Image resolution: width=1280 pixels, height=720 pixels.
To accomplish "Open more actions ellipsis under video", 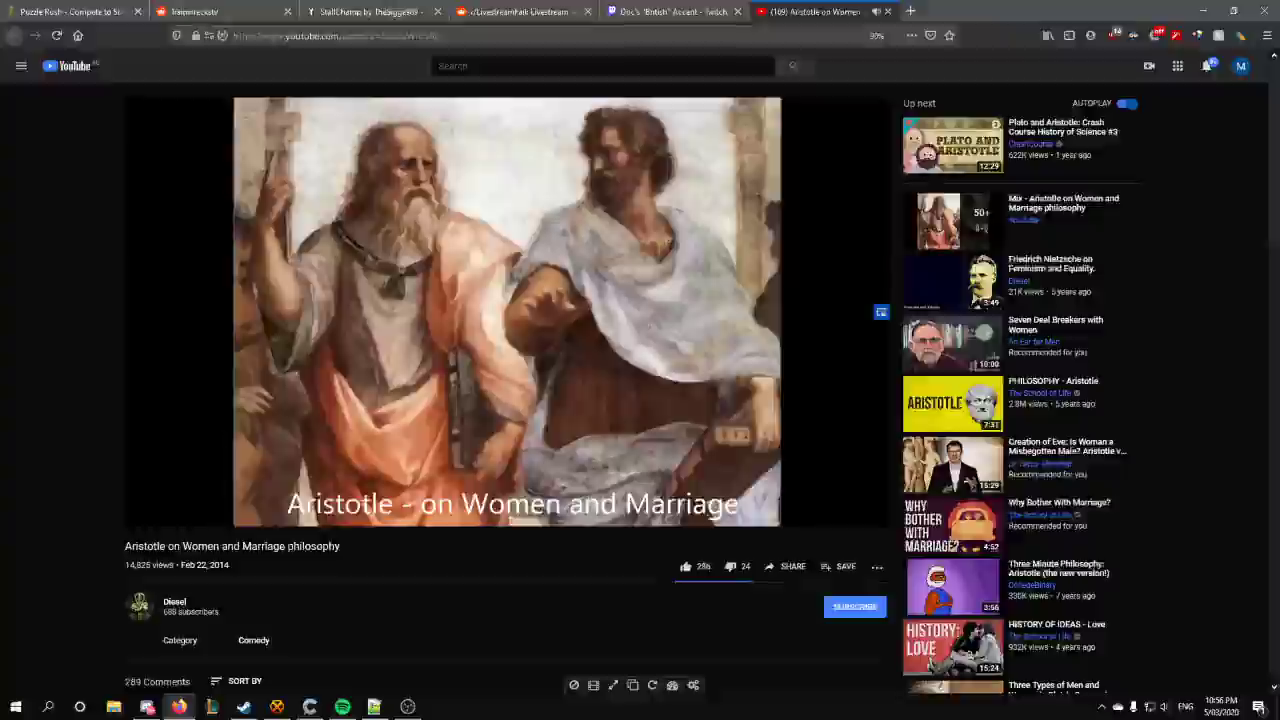I will tap(877, 567).
